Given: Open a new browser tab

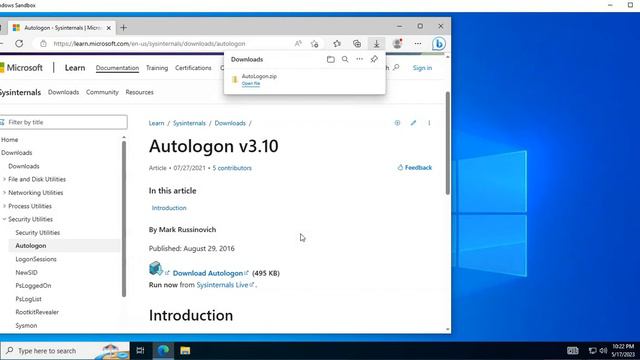Looking at the screenshot, I should [x=123, y=28].
